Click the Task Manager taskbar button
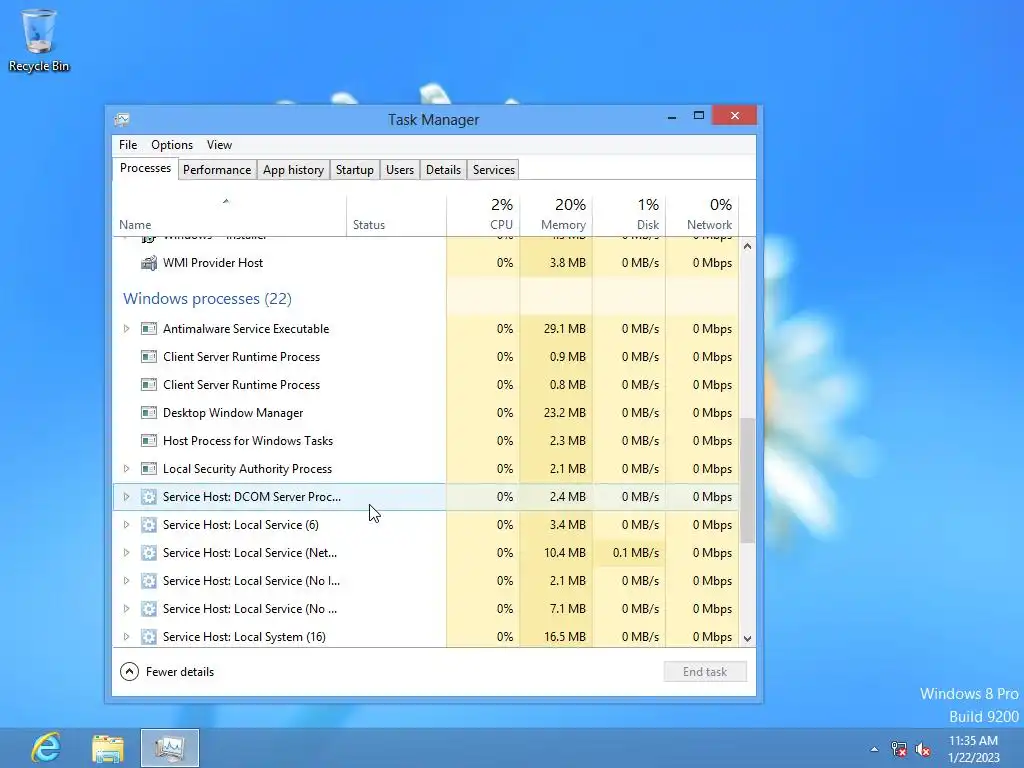Image resolution: width=1024 pixels, height=768 pixels. [x=170, y=748]
